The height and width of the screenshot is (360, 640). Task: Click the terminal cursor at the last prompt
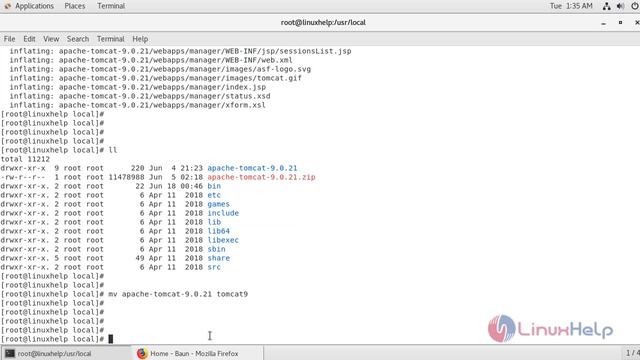coord(110,339)
